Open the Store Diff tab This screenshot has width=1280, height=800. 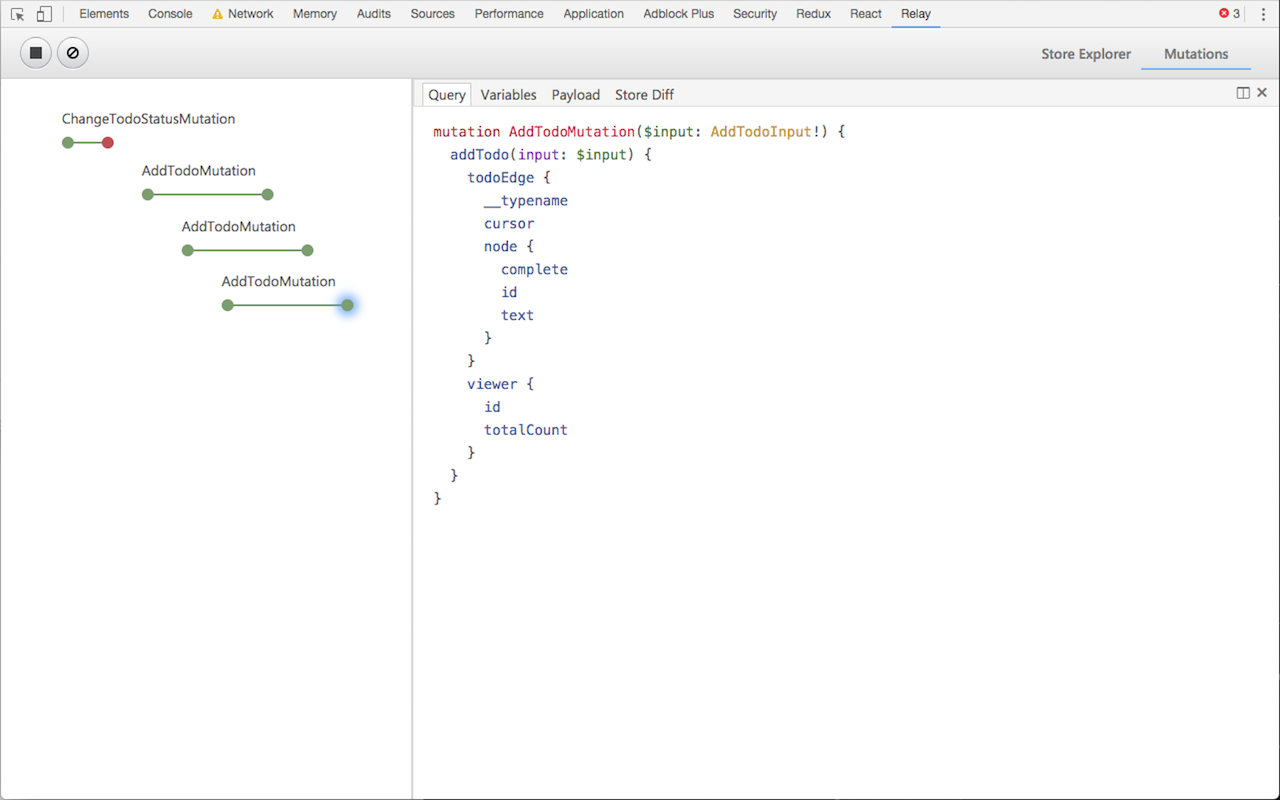[x=644, y=94]
